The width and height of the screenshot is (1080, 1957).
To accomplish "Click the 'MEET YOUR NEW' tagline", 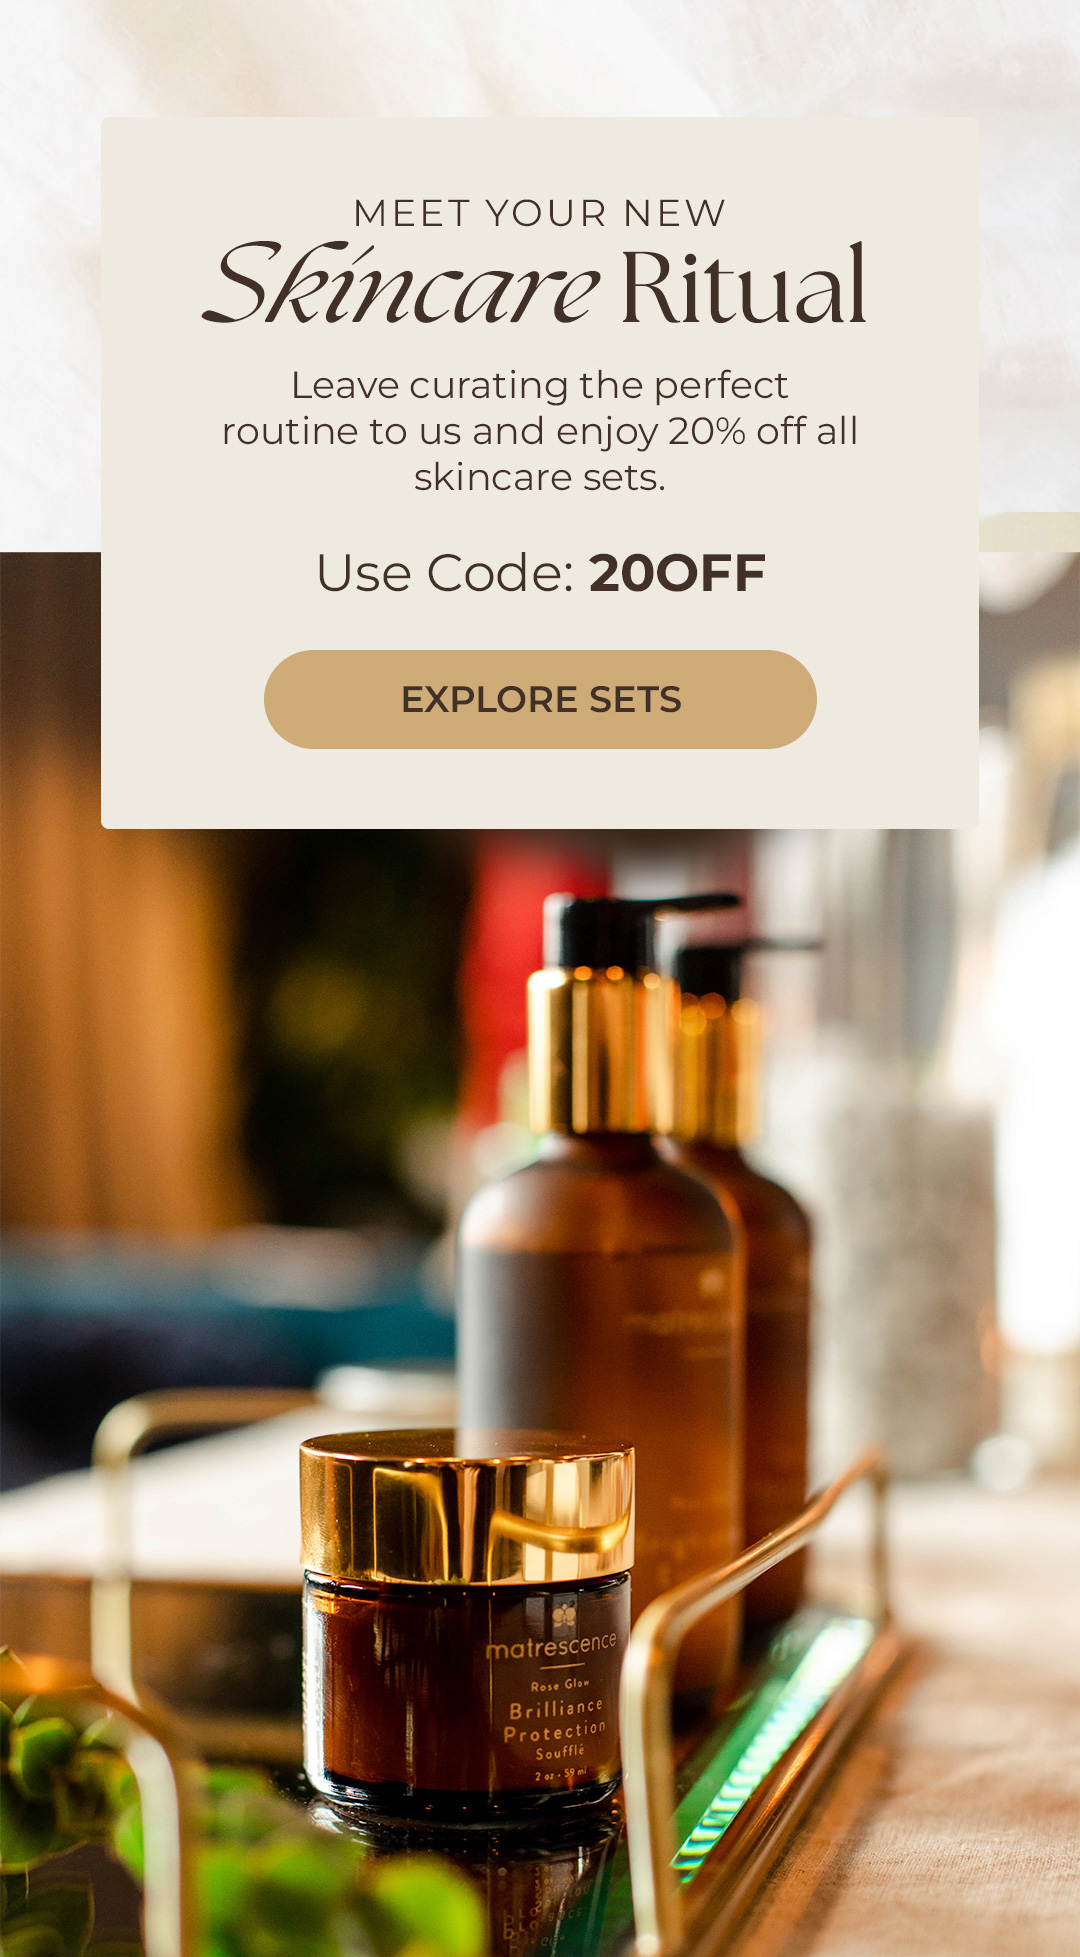I will pyautogui.click(x=540, y=213).
